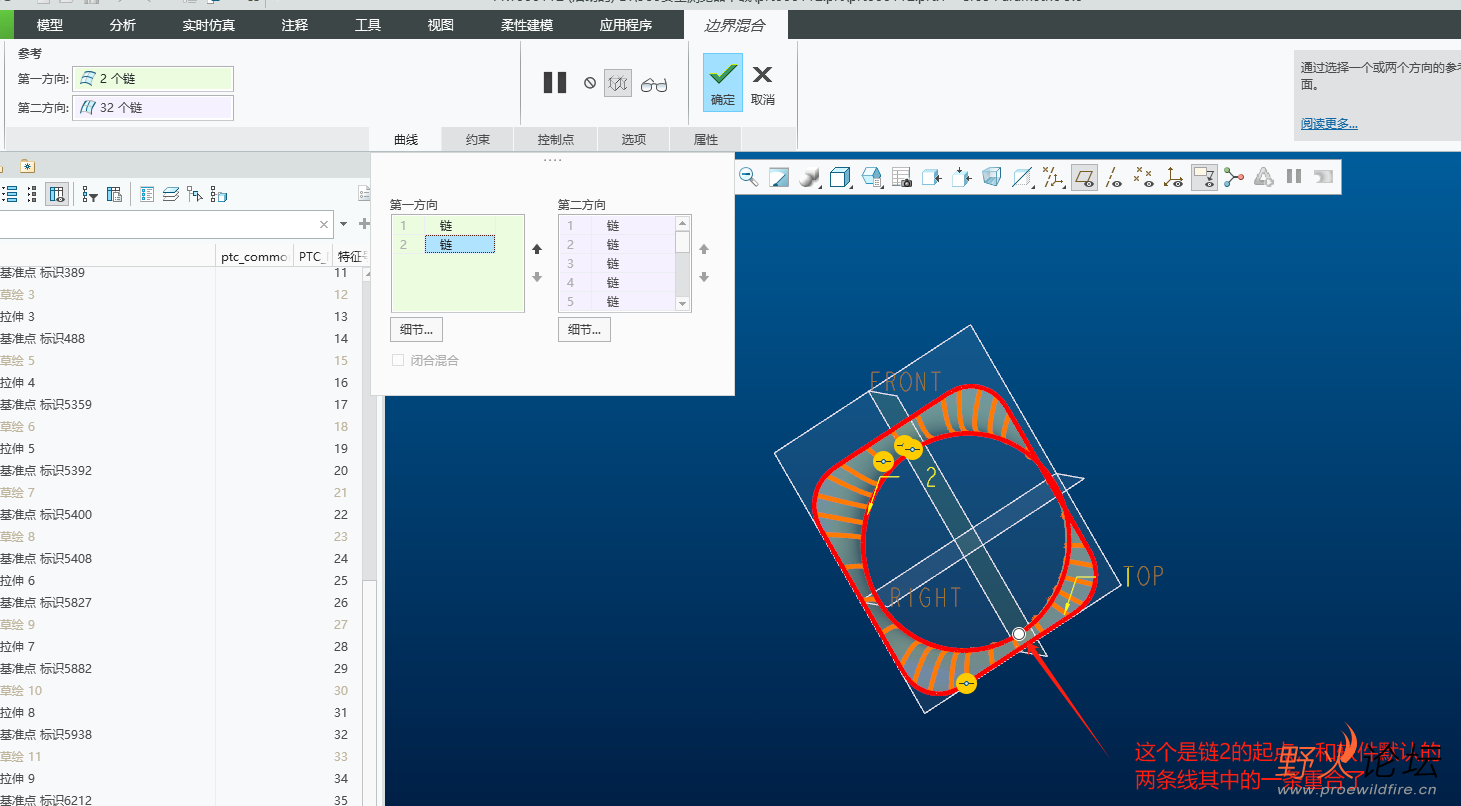Open the 属性 panel tab
This screenshot has width=1461, height=806.
[x=706, y=140]
